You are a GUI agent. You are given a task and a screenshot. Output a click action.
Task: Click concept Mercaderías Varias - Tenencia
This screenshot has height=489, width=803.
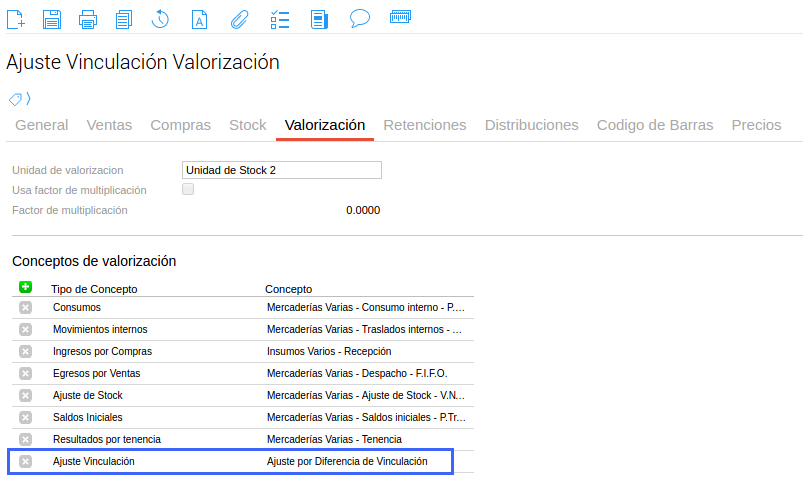[334, 439]
